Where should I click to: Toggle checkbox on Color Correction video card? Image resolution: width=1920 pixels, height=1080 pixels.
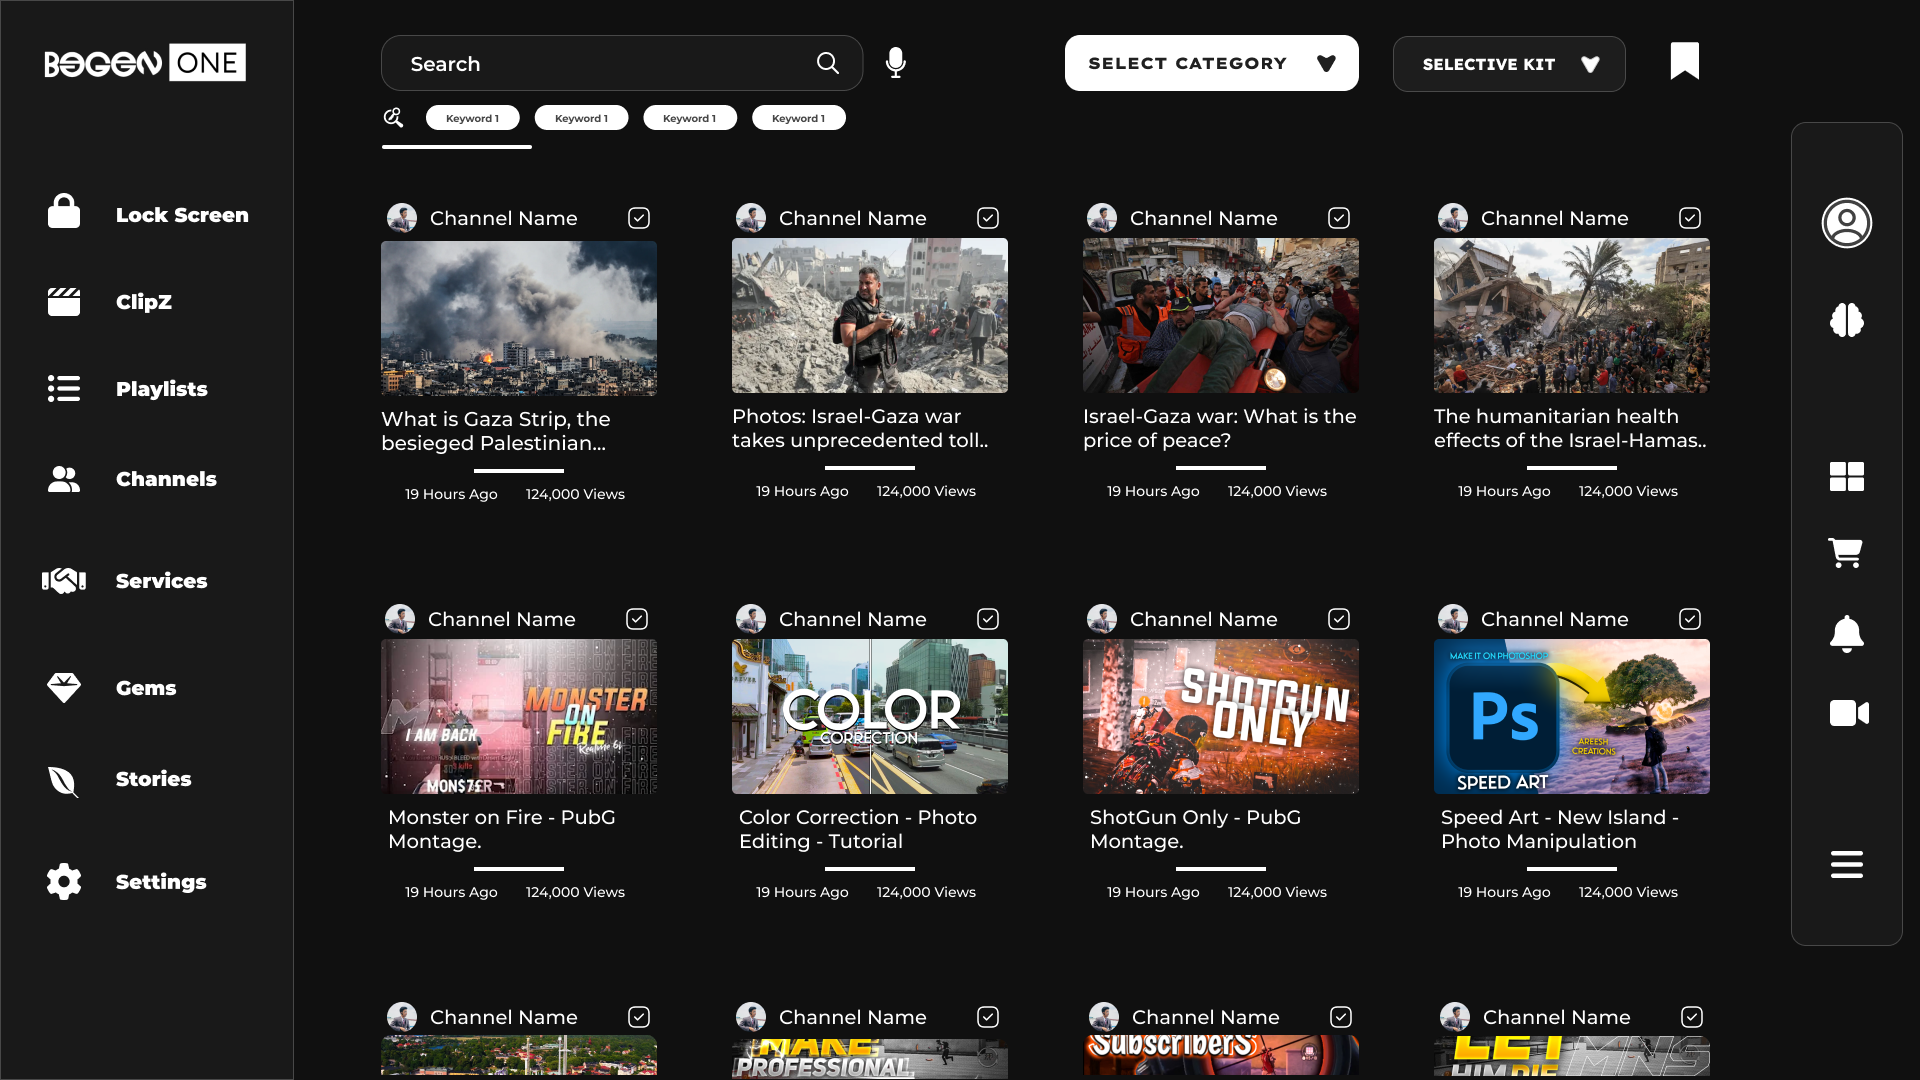point(988,619)
